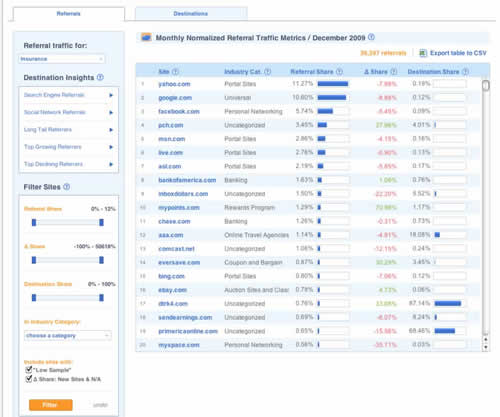
Task: Click Δ Share slider right handle
Action: coord(101,260)
